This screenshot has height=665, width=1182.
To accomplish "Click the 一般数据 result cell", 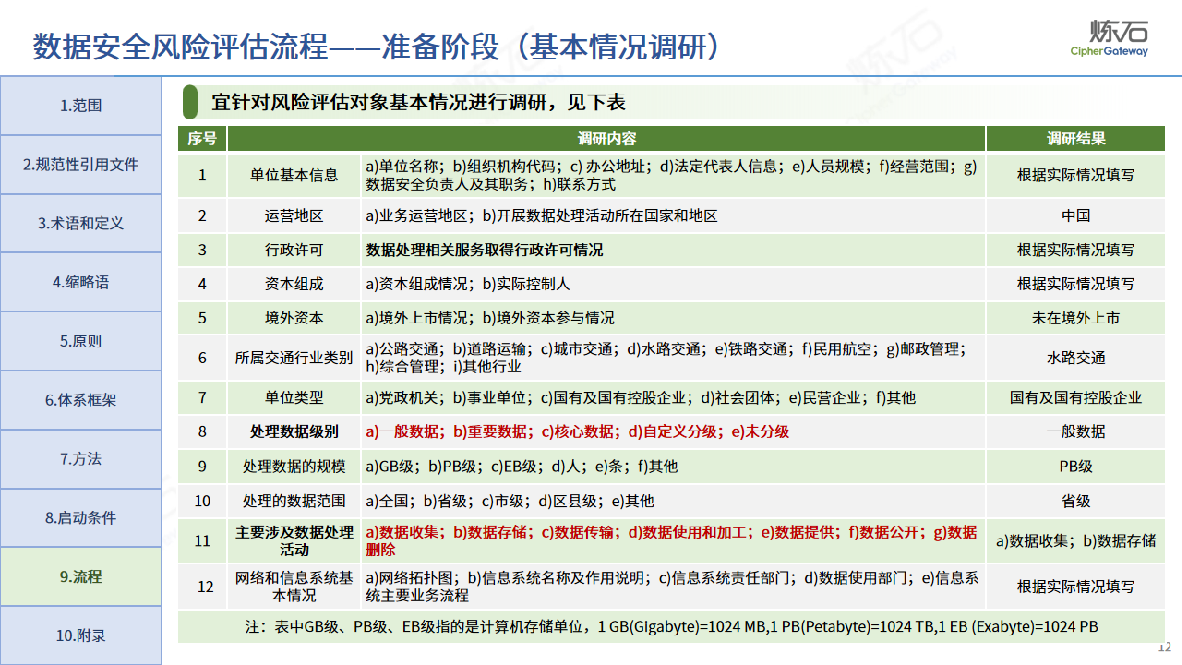I will pyautogui.click(x=1076, y=431).
